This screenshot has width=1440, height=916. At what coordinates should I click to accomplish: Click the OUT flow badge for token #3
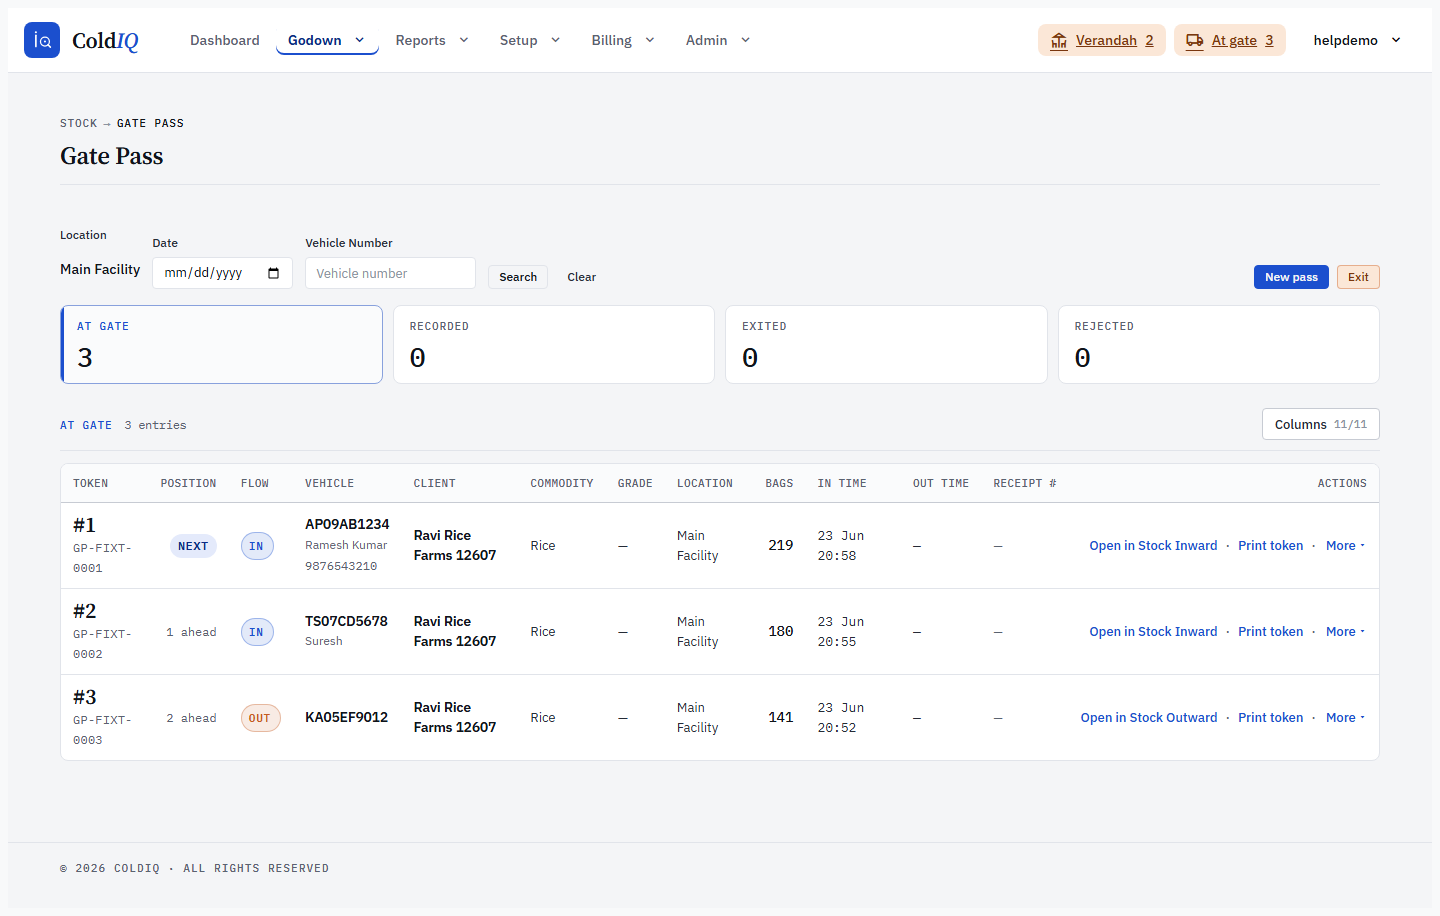260,718
